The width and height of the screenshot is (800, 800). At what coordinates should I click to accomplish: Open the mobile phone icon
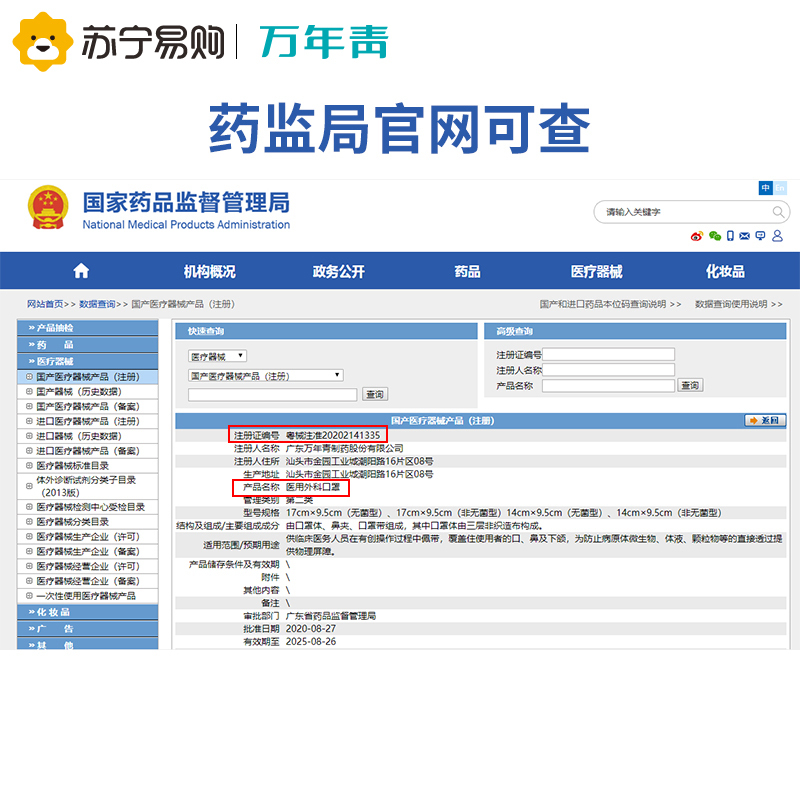[730, 236]
